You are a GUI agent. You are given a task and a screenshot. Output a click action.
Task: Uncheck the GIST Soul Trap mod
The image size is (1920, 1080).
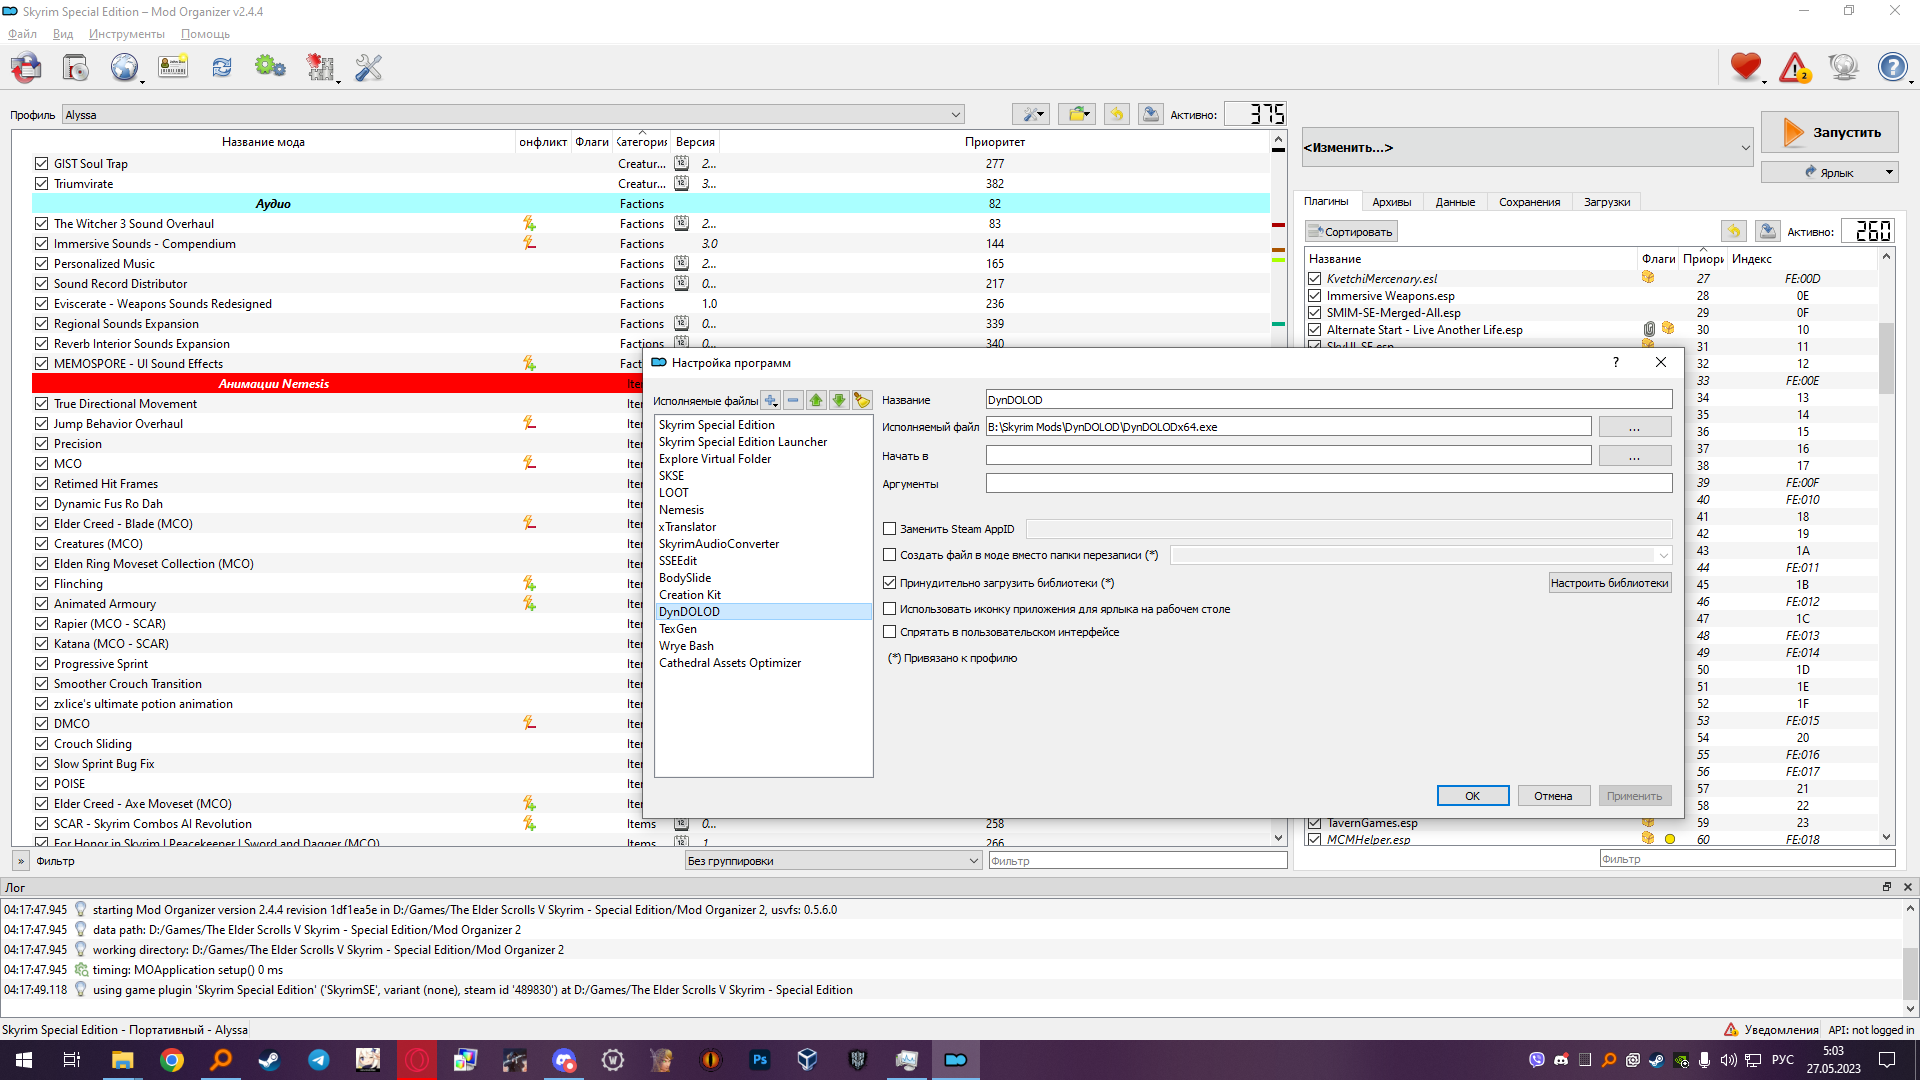click(41, 163)
